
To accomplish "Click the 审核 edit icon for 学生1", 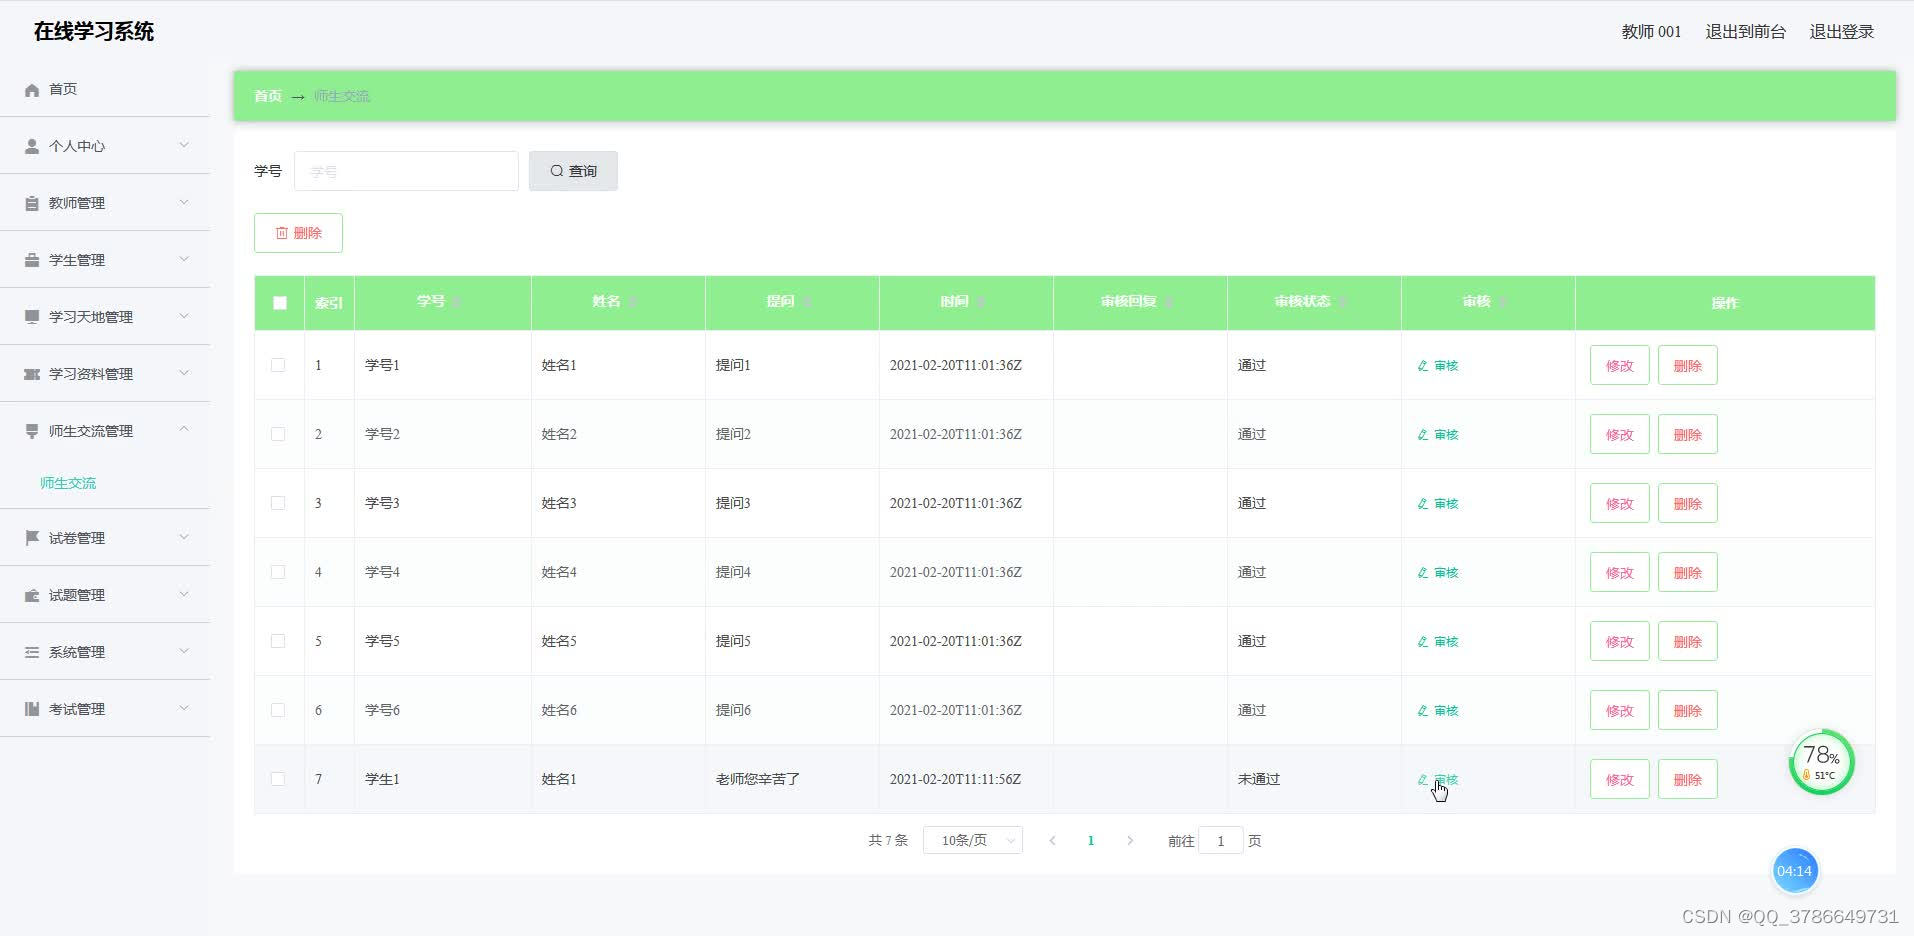I will click(1423, 780).
